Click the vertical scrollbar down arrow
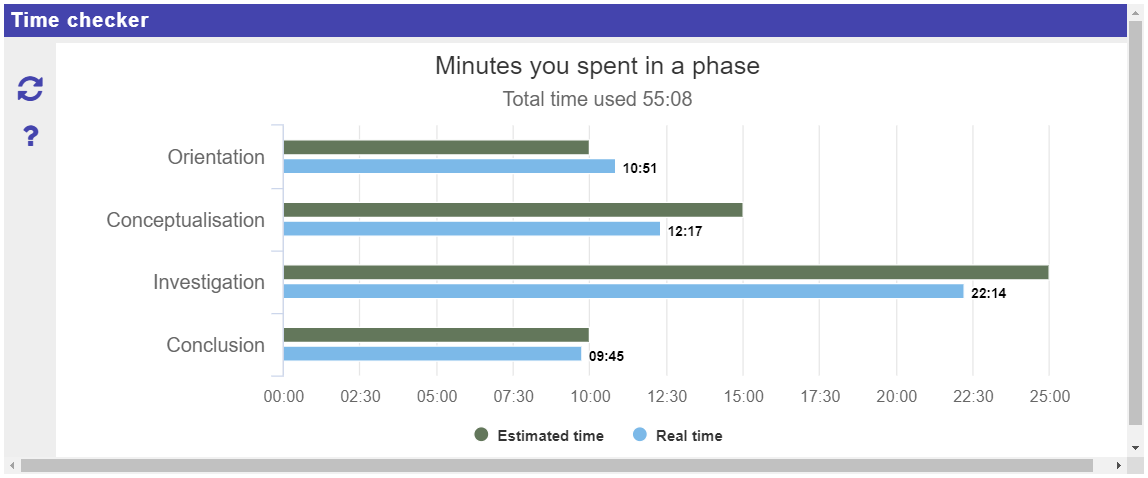1148x478 pixels. [x=1134, y=447]
